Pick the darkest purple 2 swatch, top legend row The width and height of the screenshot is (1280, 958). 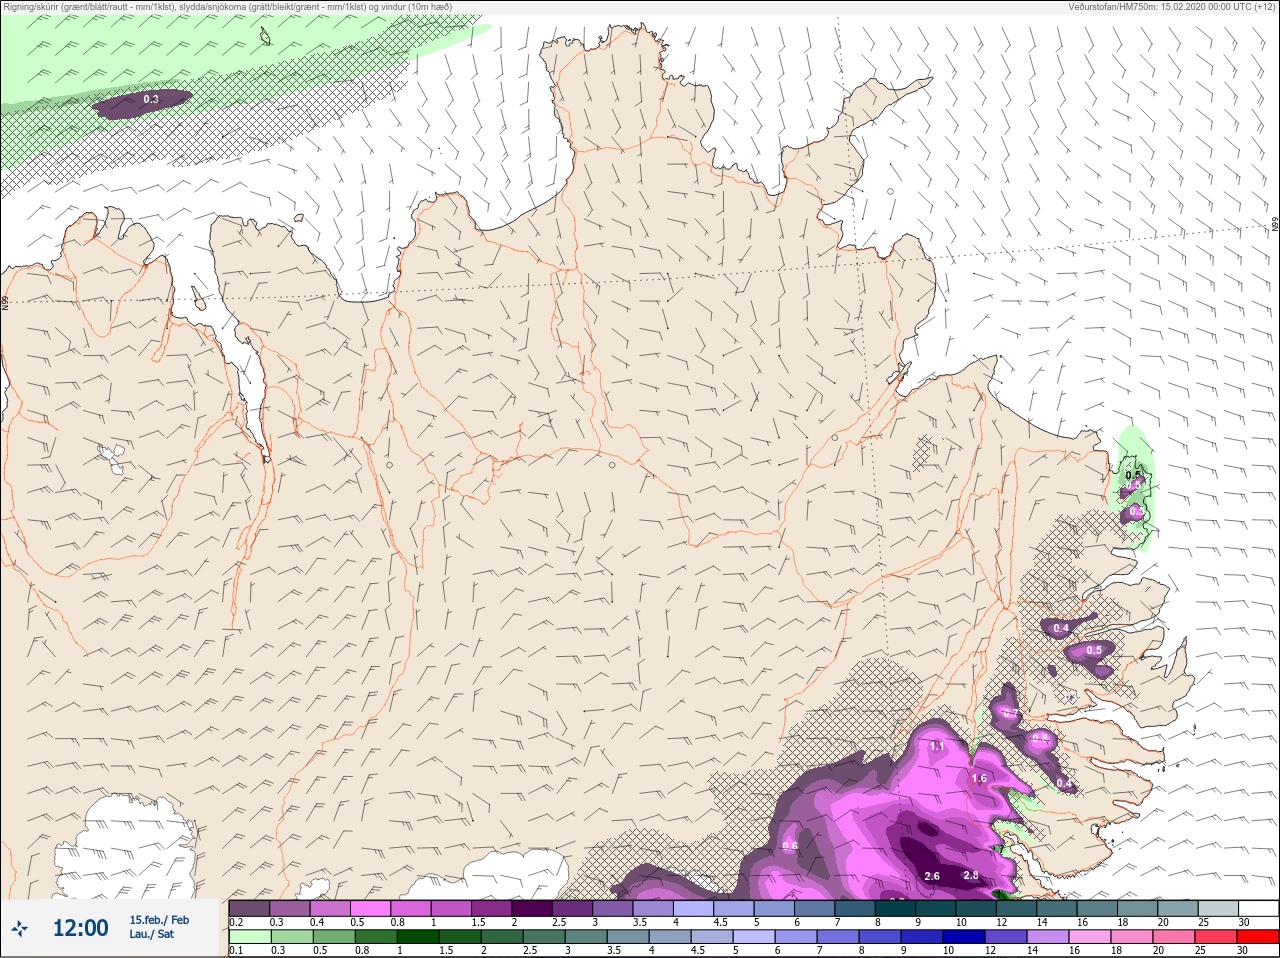click(x=533, y=908)
